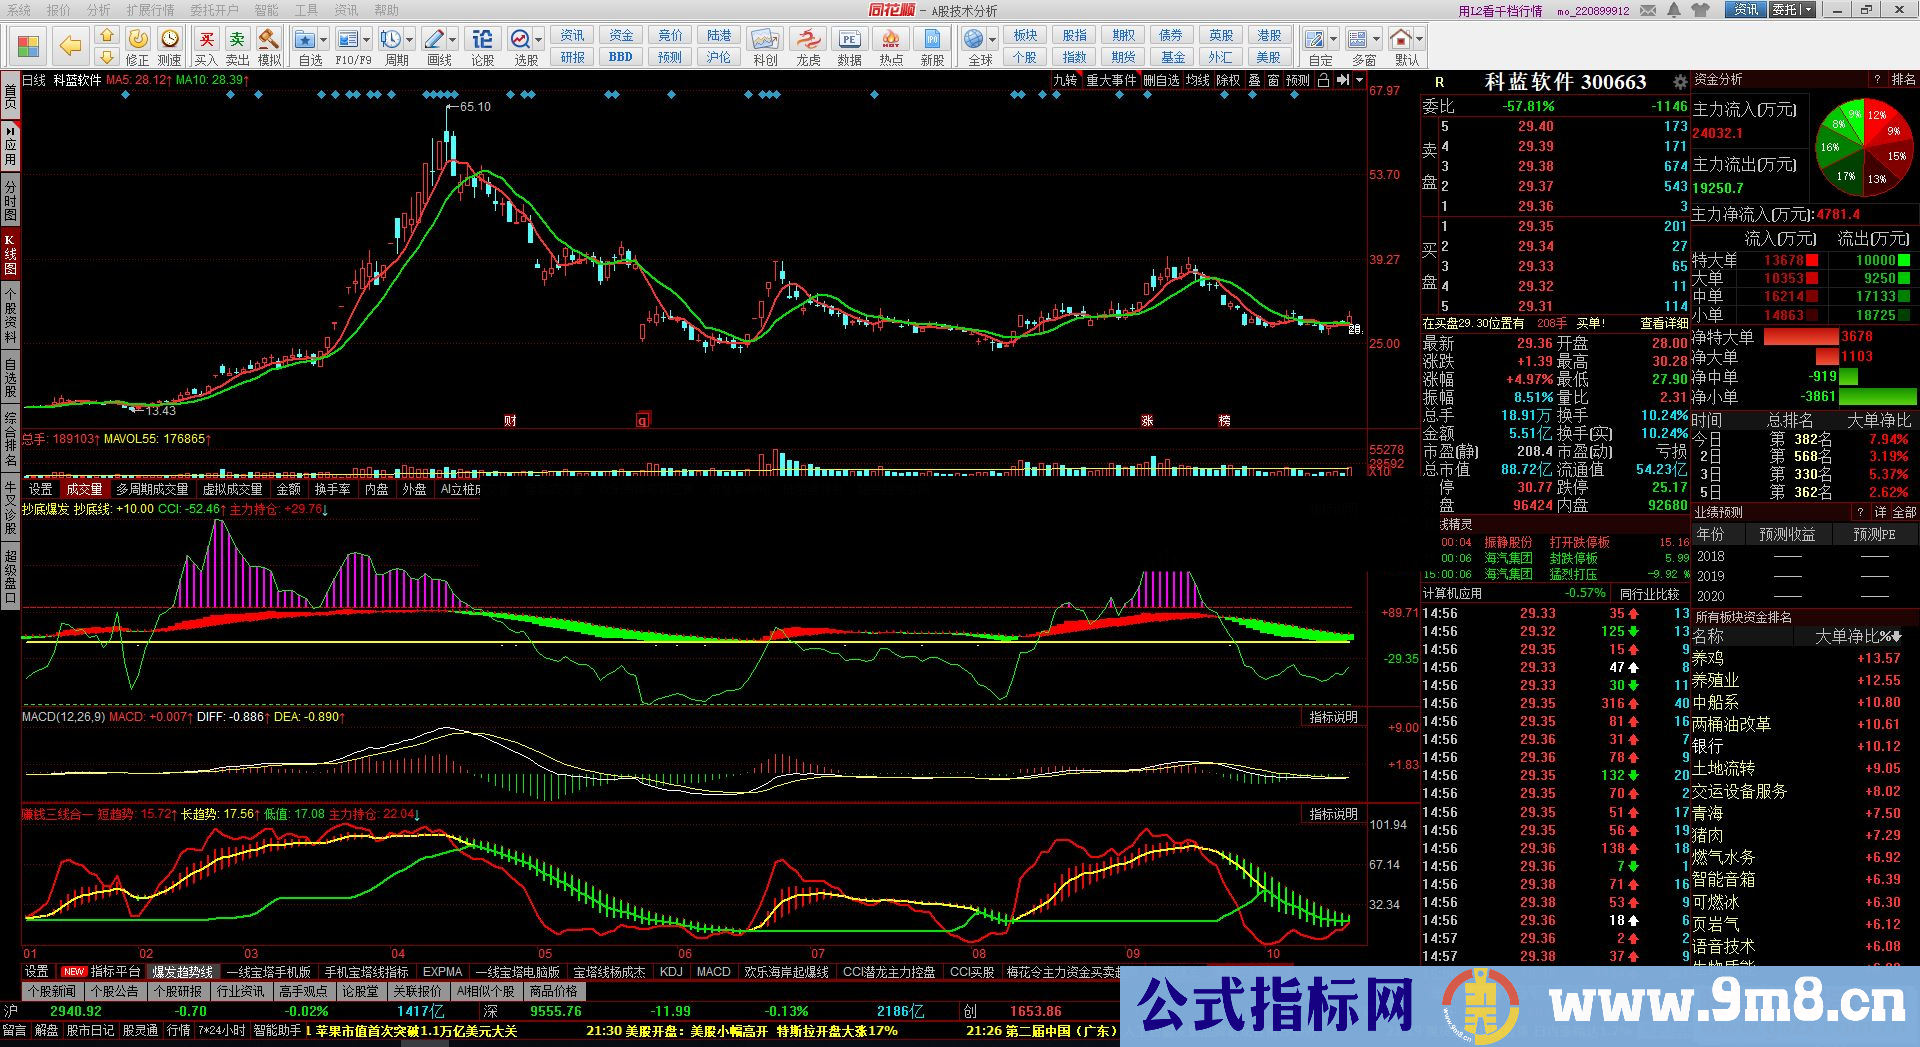The height and width of the screenshot is (1047, 1920).
Task: Click the down arrow navigation icon
Action: (x=106, y=56)
